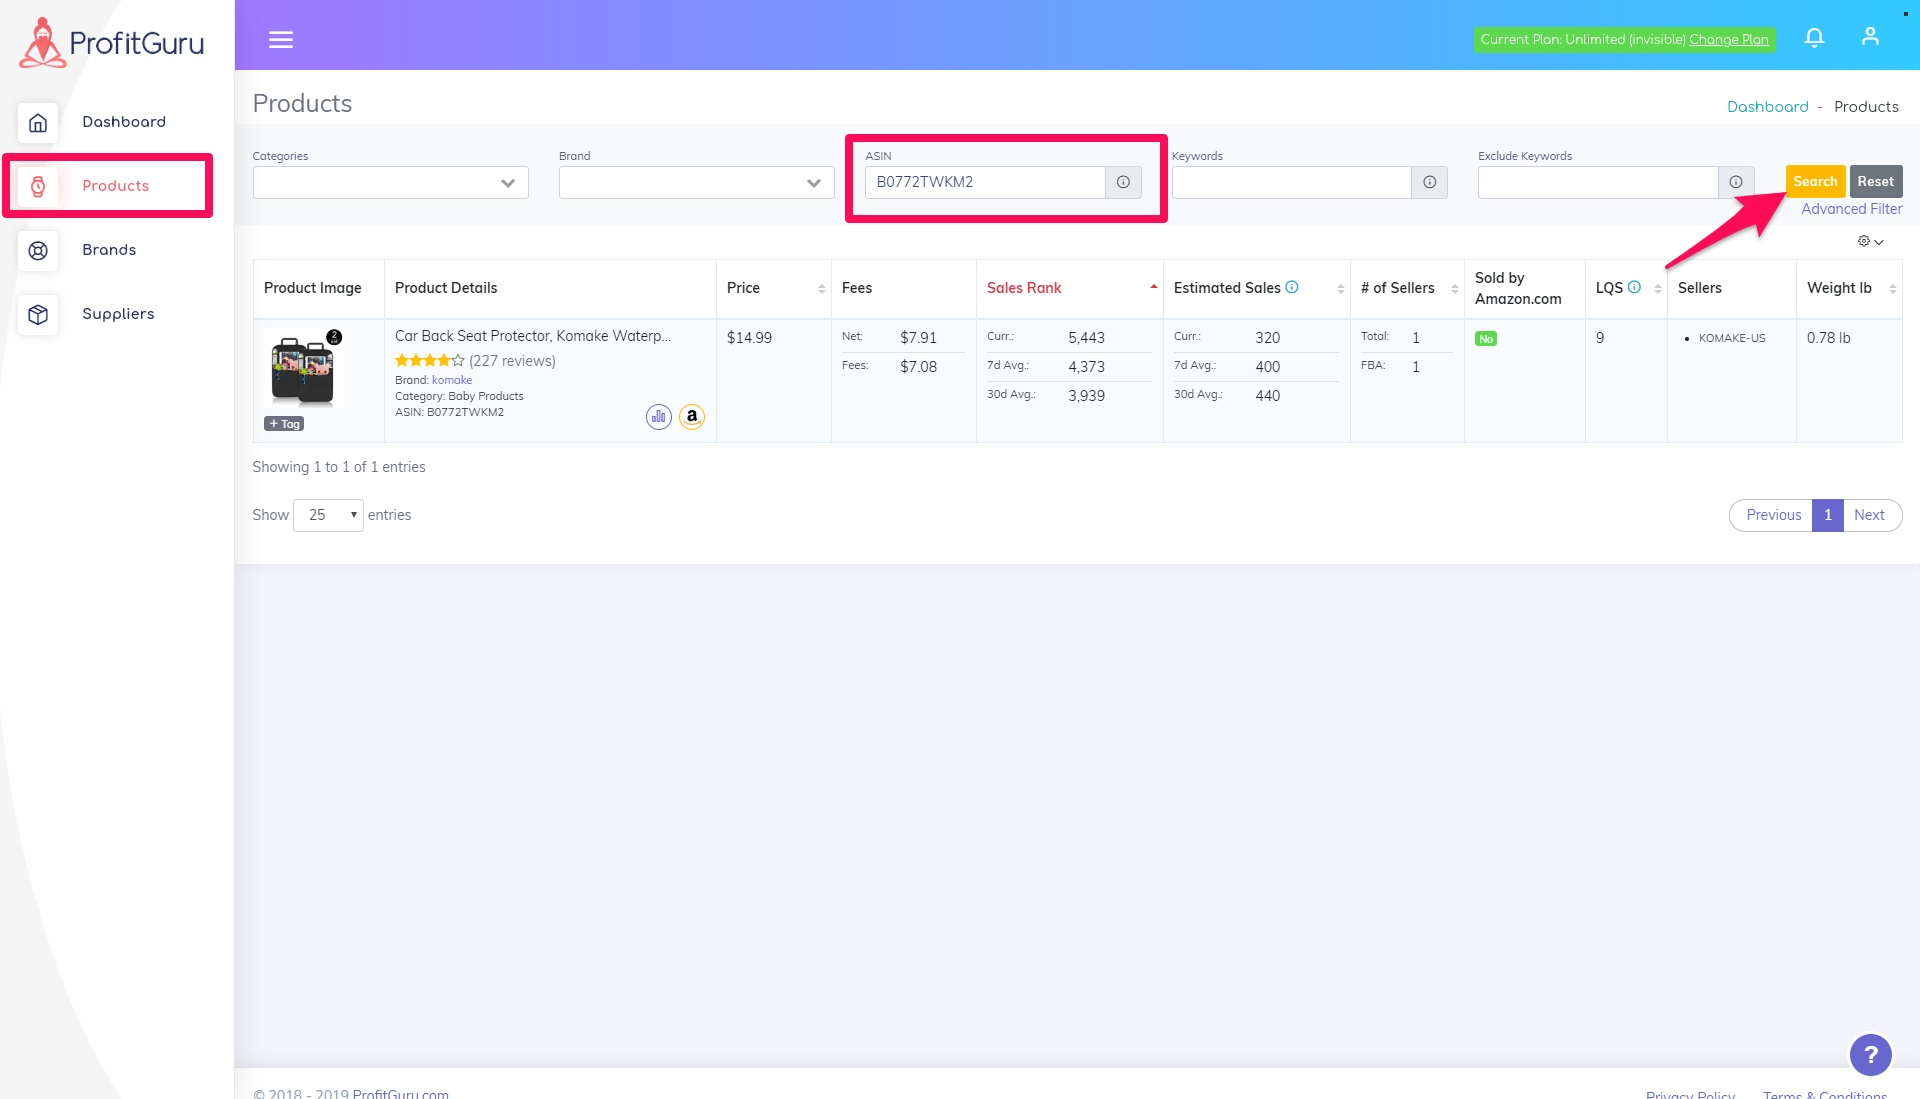
Task: Click the Suppliers box icon
Action: [x=38, y=314]
